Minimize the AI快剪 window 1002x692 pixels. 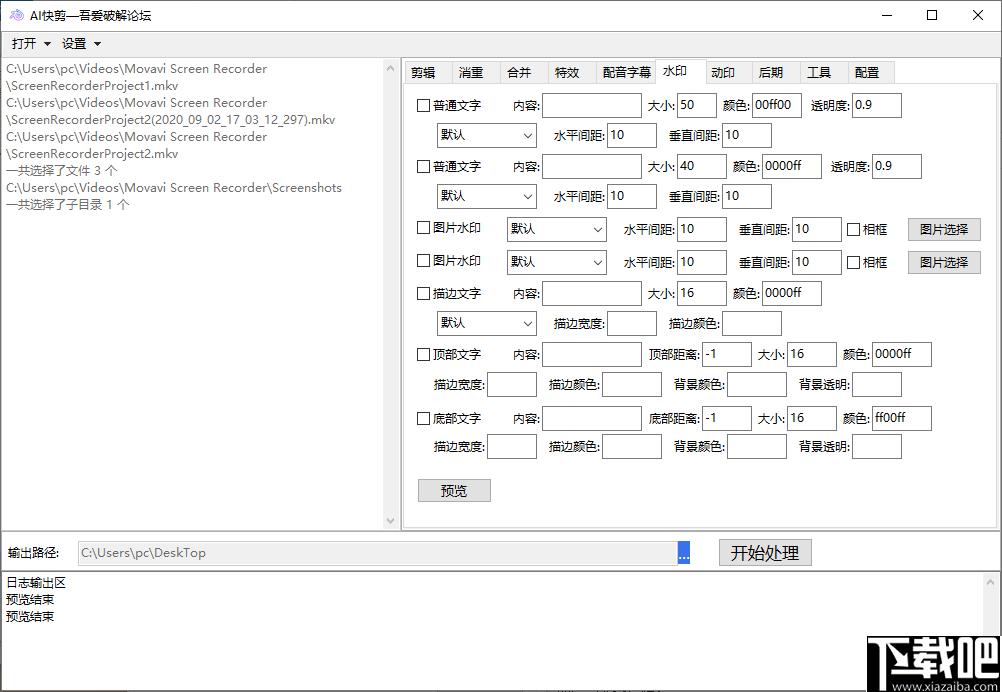pos(887,15)
